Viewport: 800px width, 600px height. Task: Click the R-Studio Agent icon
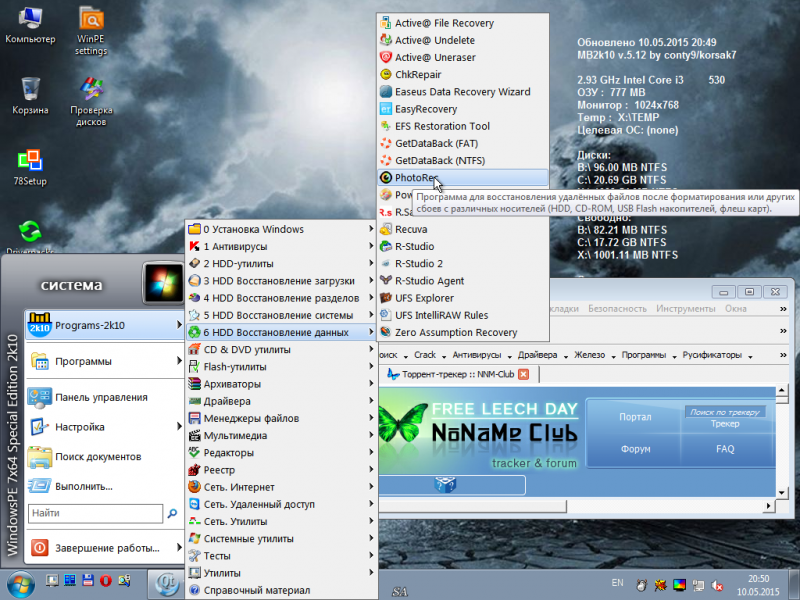(x=386, y=281)
